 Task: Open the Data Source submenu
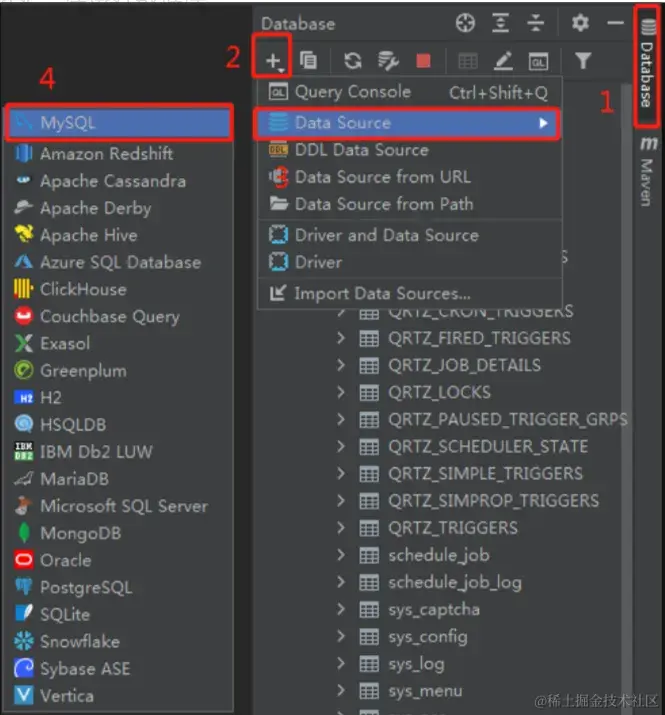point(406,123)
